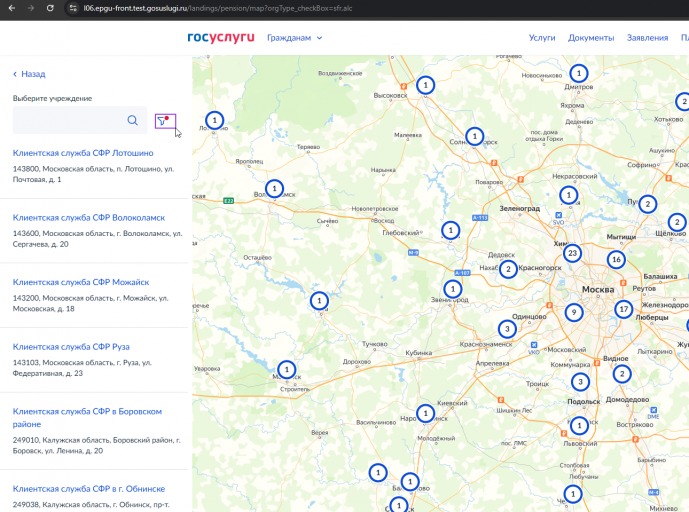The height and width of the screenshot is (512, 689).
Task: Go back with browser back arrow
Action: pos(12,8)
